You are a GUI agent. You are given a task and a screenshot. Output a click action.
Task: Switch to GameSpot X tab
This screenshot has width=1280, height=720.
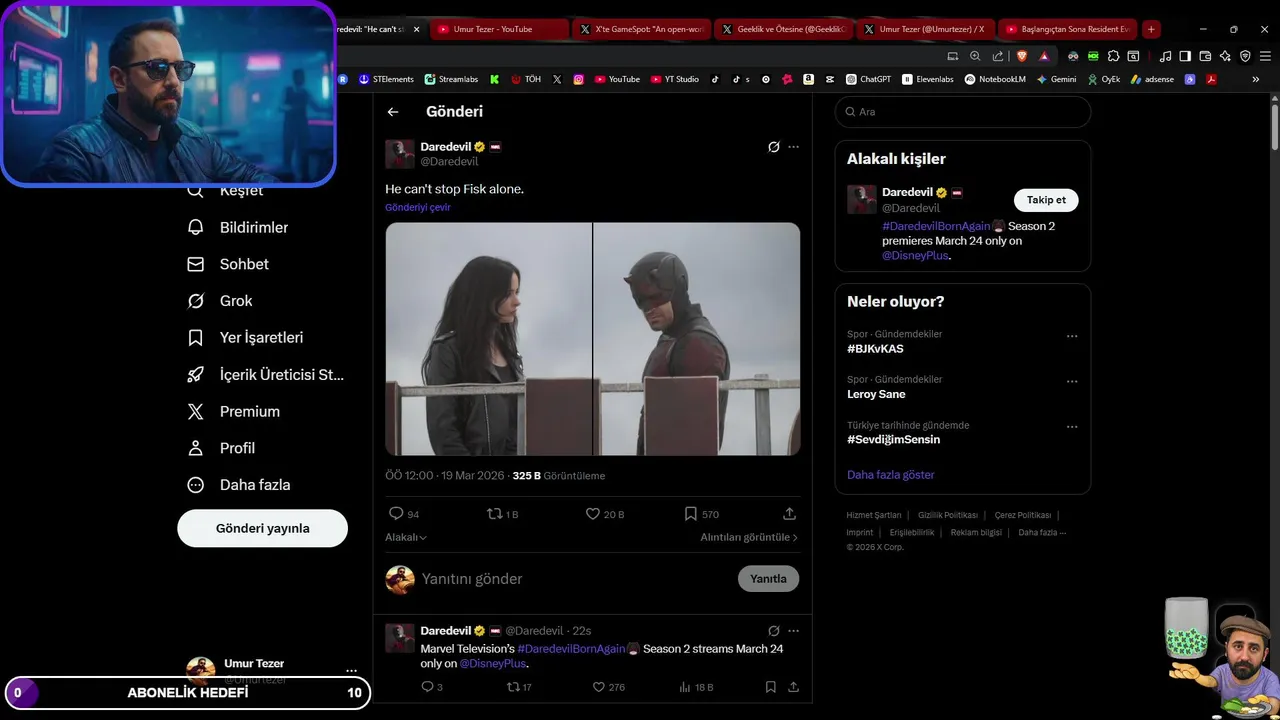click(642, 29)
